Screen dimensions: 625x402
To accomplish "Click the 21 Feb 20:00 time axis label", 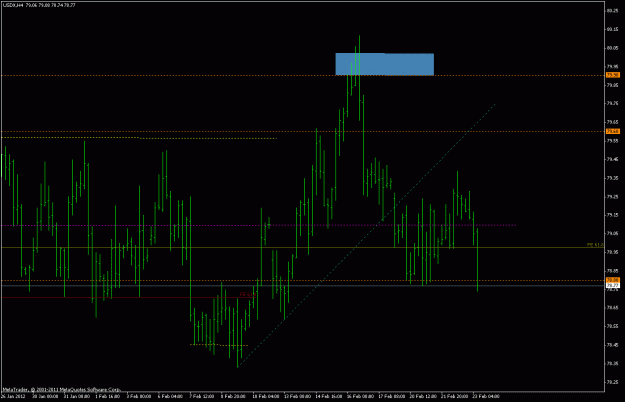I will tap(454, 396).
